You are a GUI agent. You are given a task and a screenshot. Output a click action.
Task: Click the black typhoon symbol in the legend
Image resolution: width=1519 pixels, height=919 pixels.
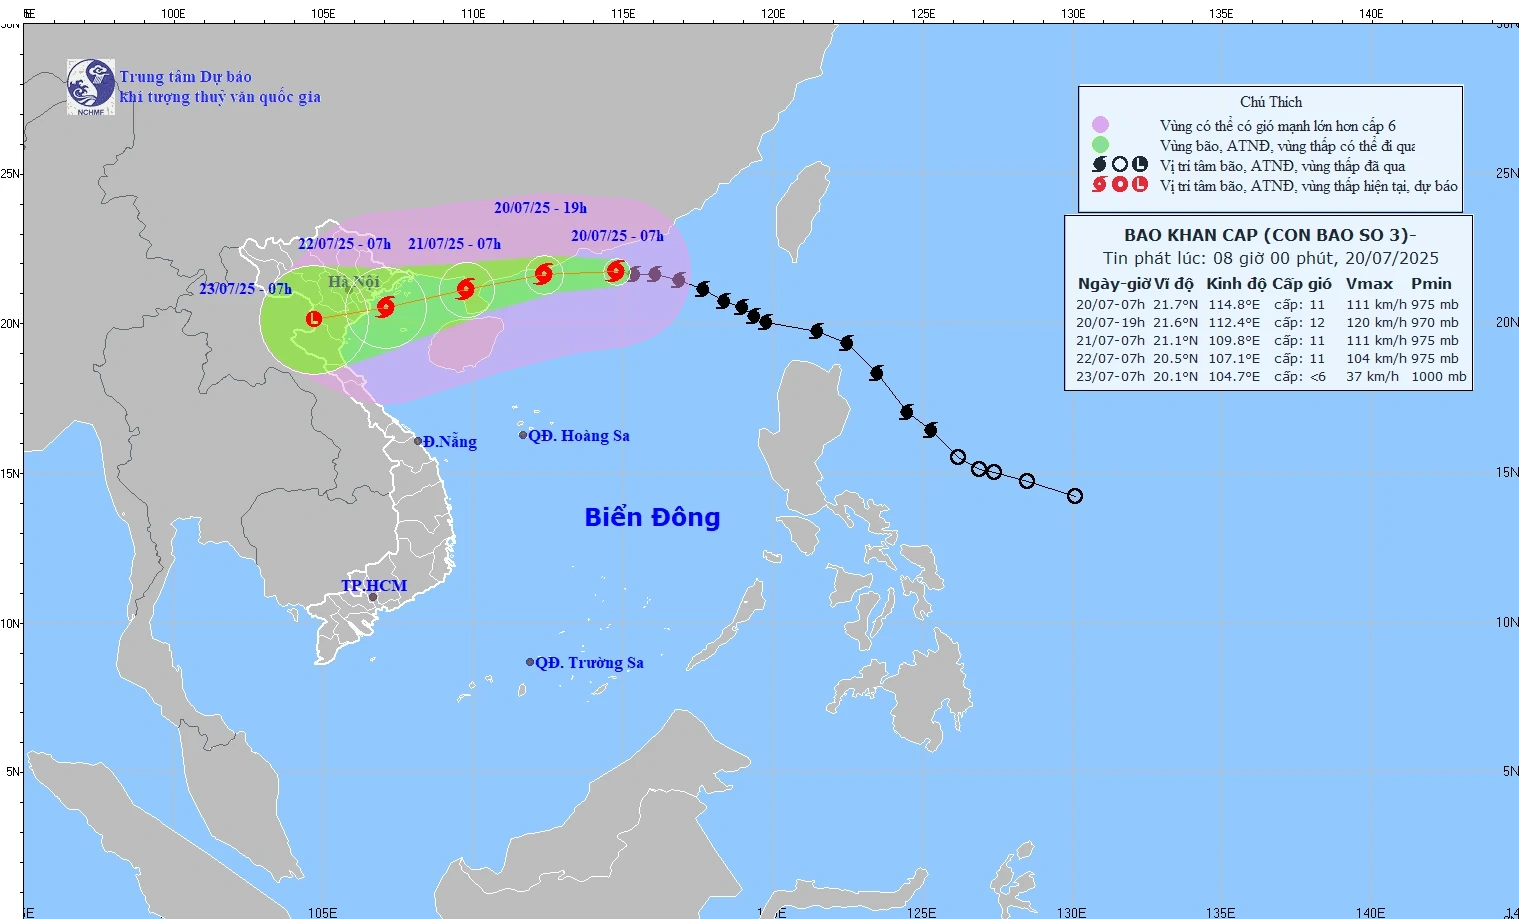pos(1100,165)
